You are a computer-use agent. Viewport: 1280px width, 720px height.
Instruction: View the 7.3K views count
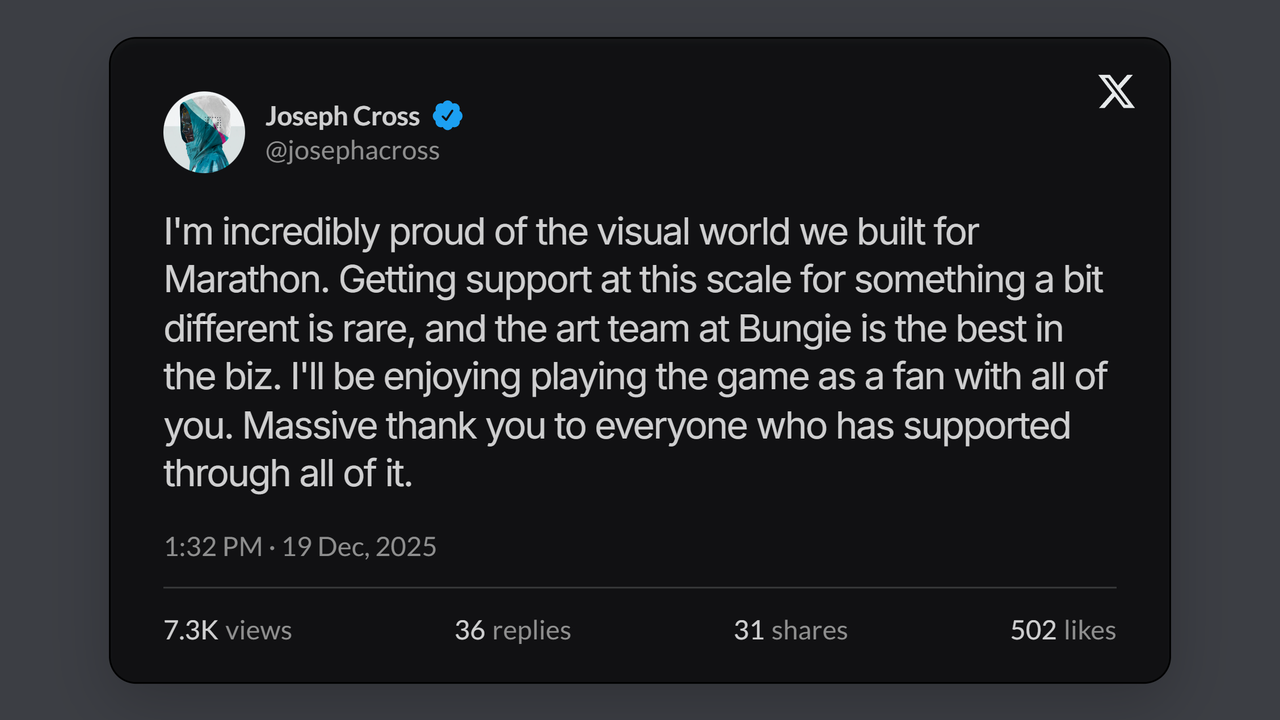[x=228, y=630]
